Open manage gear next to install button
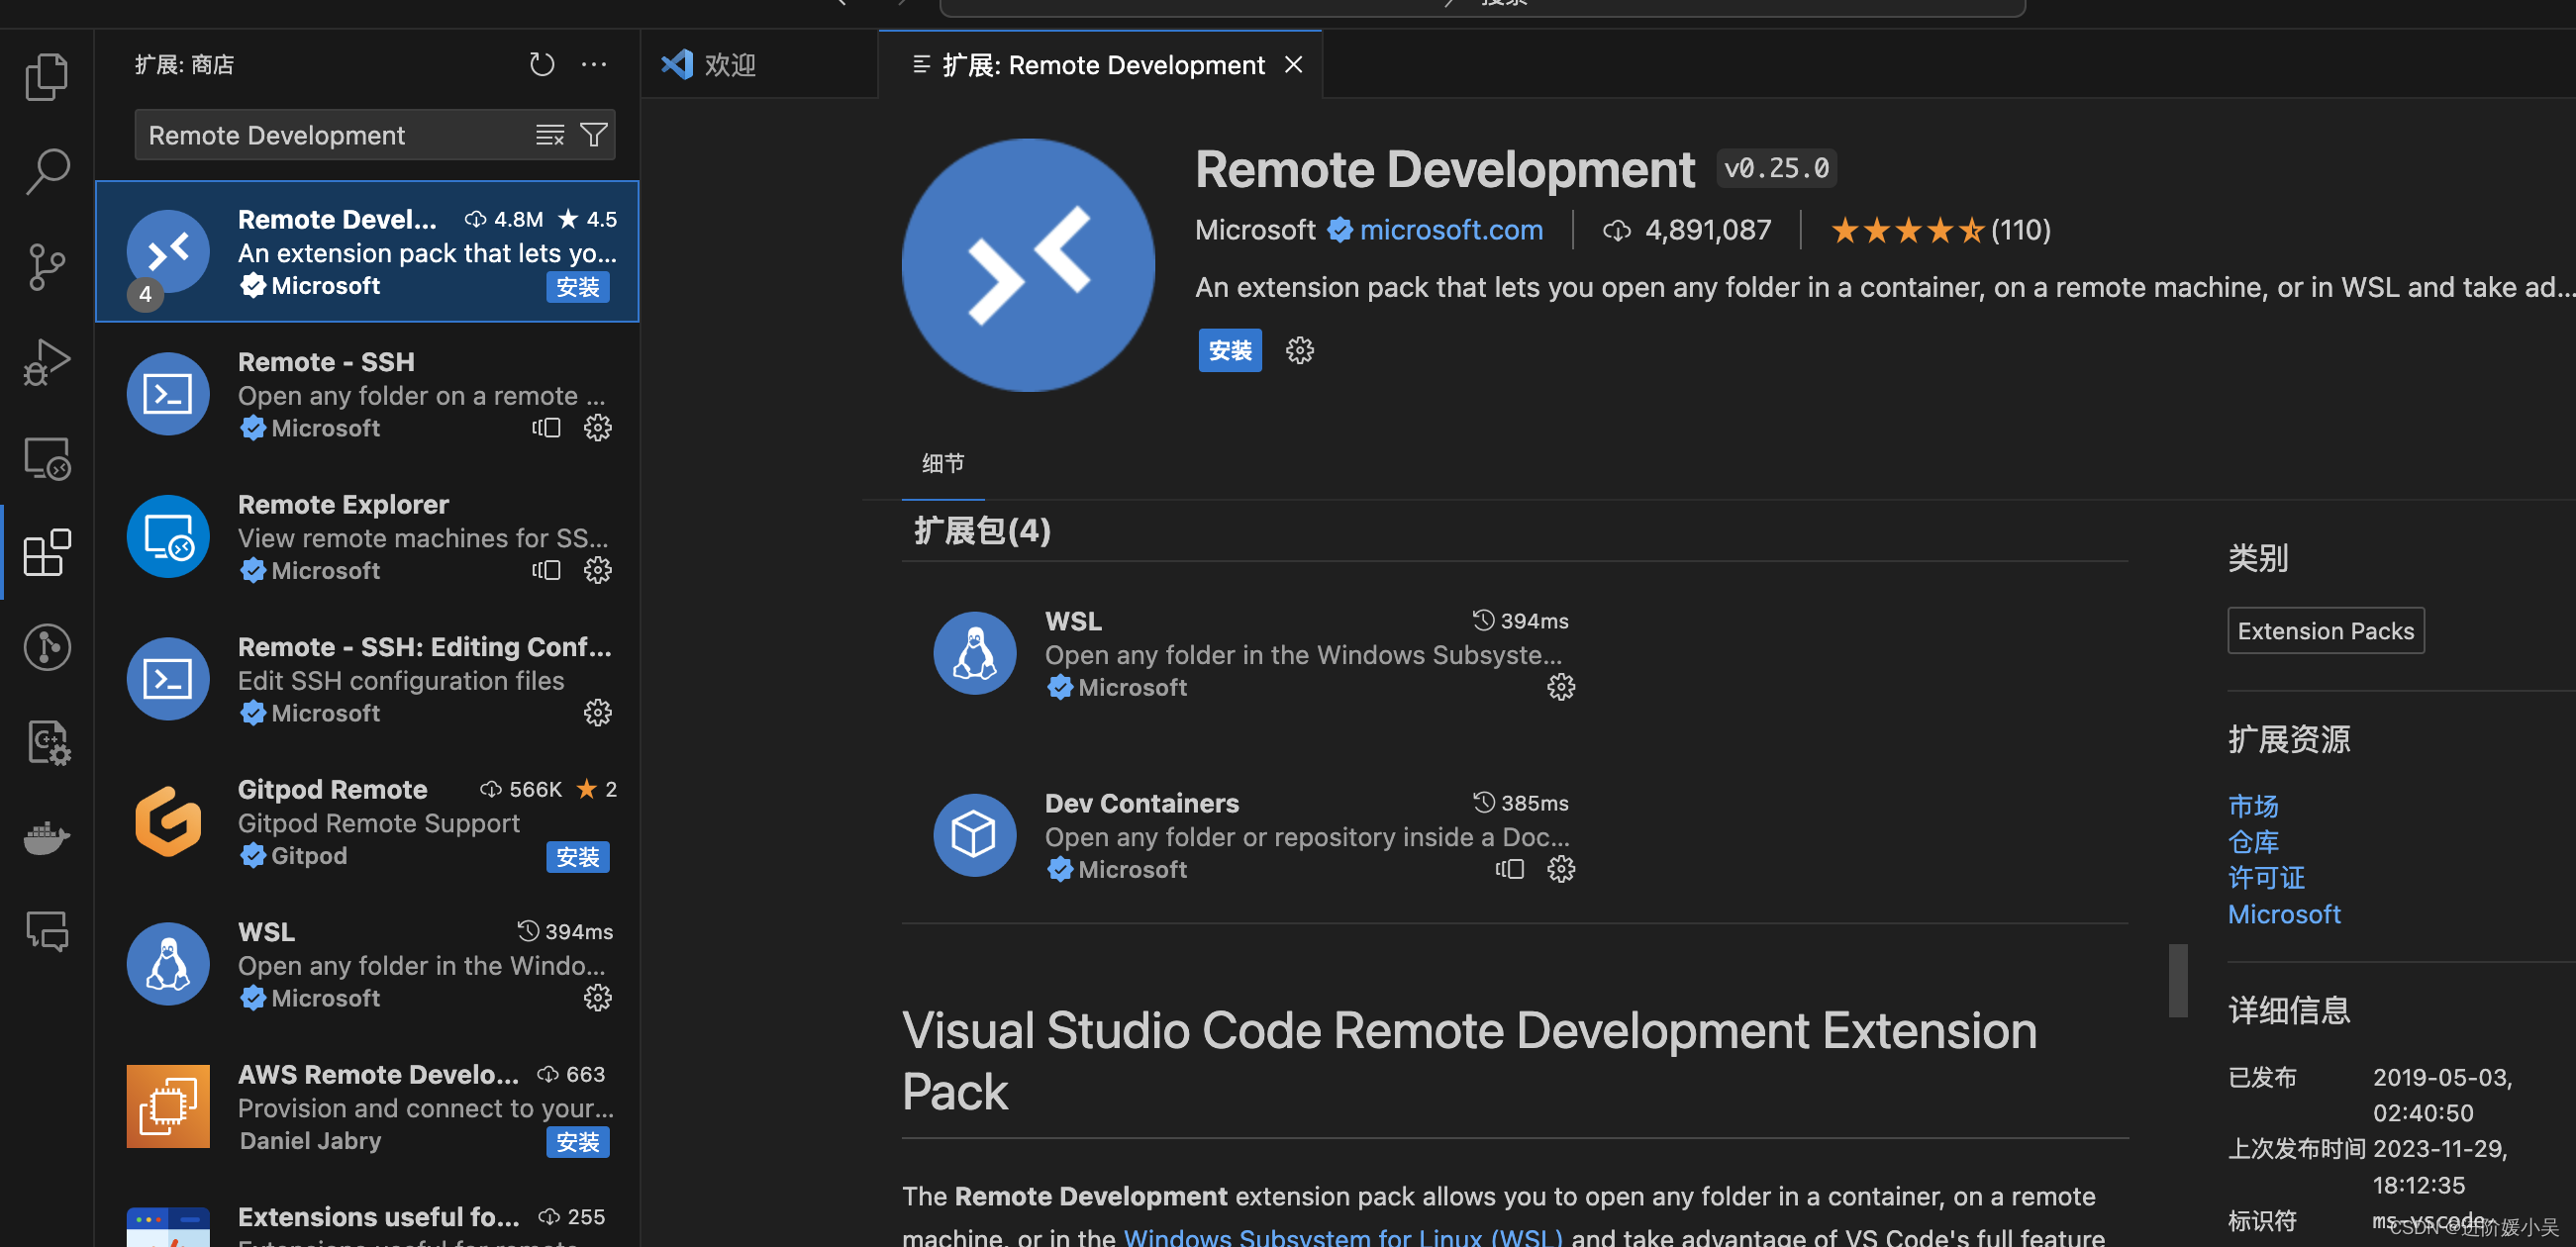 [x=1299, y=350]
